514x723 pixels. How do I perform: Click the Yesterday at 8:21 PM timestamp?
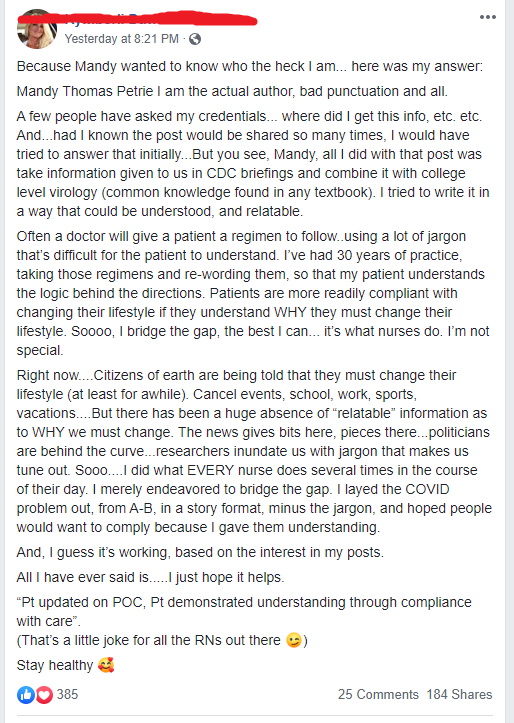tap(122, 39)
